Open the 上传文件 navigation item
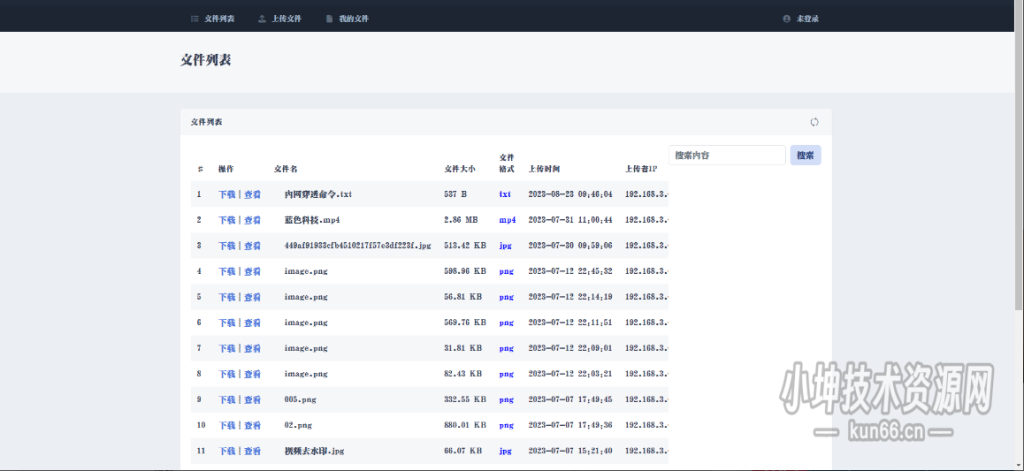The height and width of the screenshot is (471, 1024). tap(280, 19)
